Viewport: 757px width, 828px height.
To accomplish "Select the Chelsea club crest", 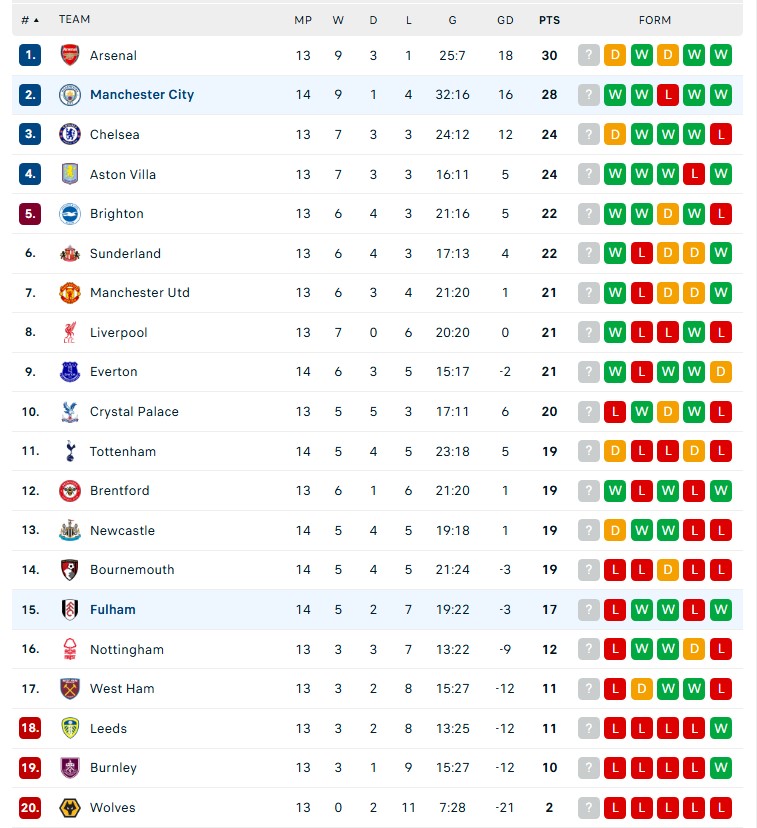I will pyautogui.click(x=69, y=134).
